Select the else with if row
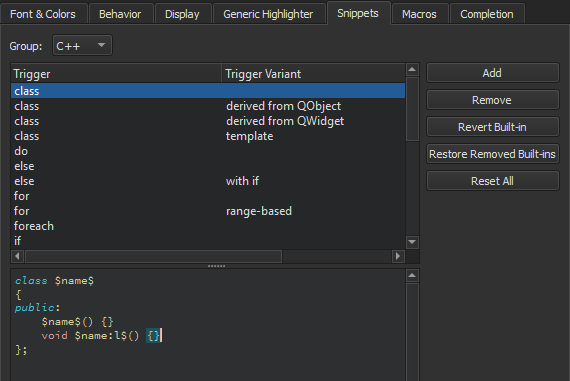Image resolution: width=570 pixels, height=381 pixels. point(208,181)
